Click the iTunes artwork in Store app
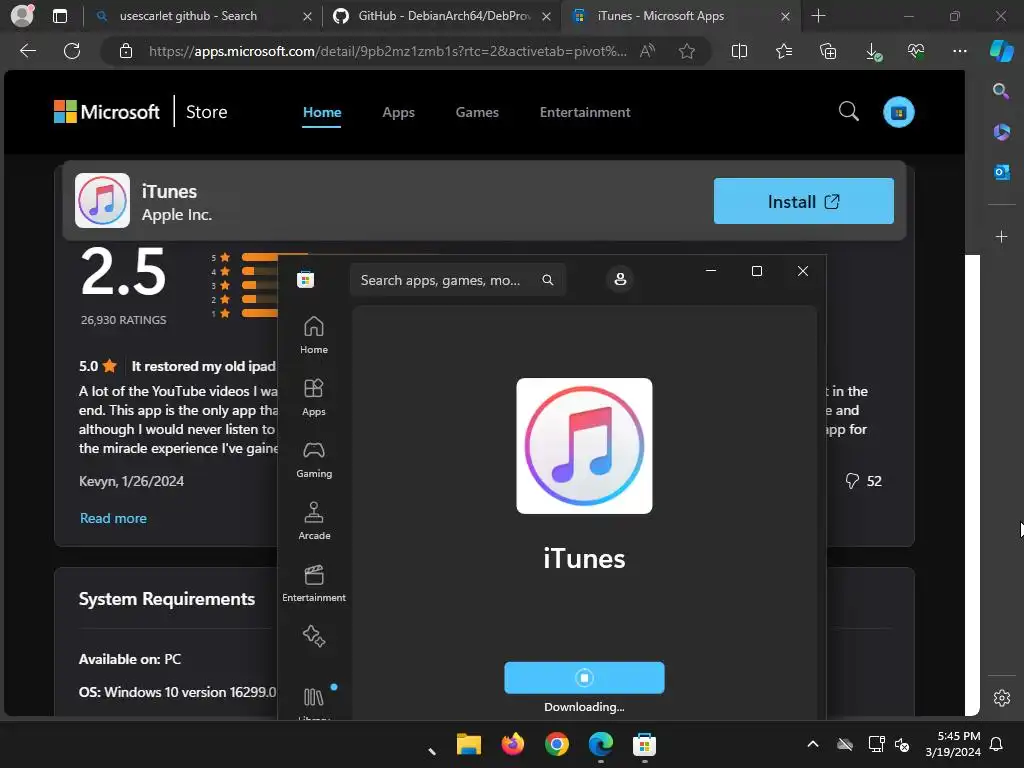The width and height of the screenshot is (1024, 768). coord(584,446)
